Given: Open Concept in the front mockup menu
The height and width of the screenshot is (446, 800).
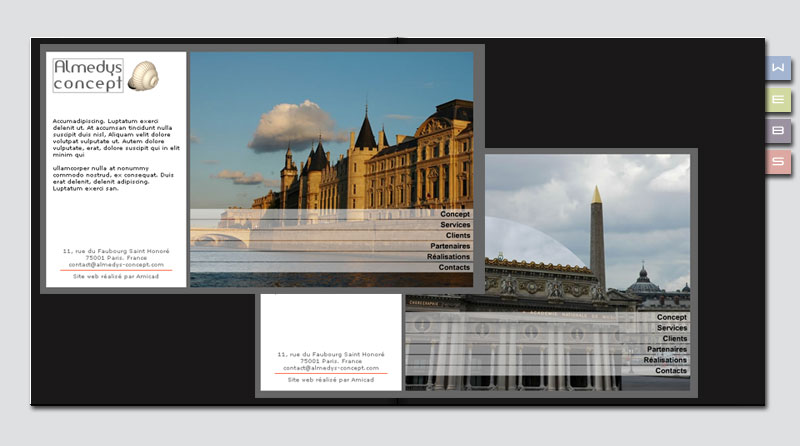Looking at the screenshot, I should coord(454,214).
